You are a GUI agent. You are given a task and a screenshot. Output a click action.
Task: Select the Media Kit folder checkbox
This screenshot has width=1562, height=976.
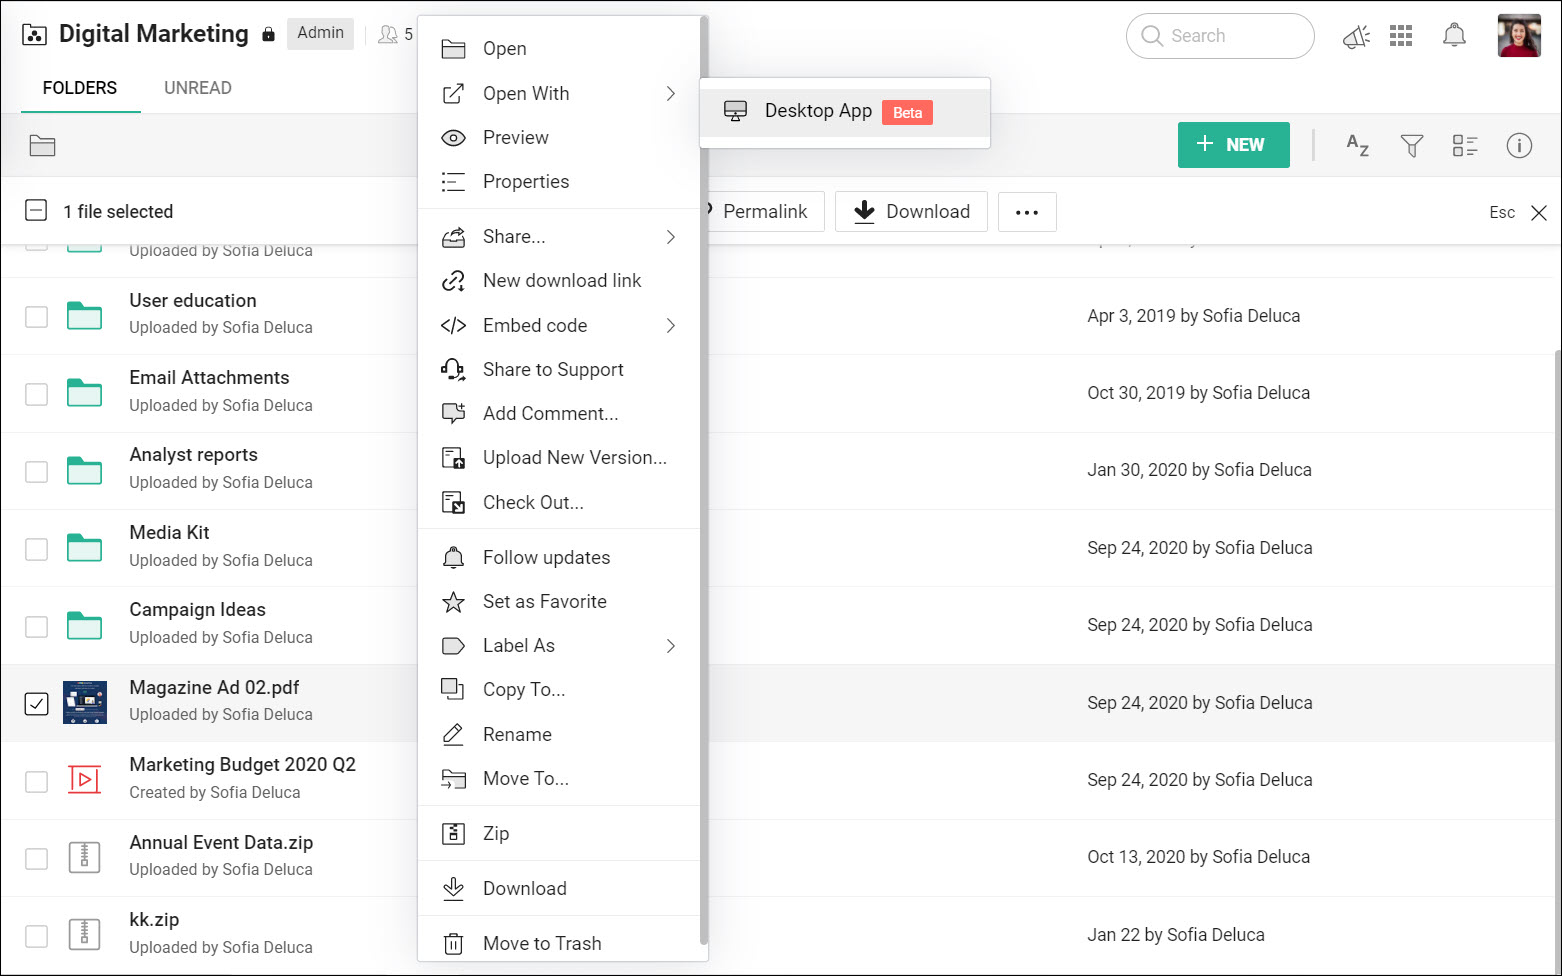[36, 548]
